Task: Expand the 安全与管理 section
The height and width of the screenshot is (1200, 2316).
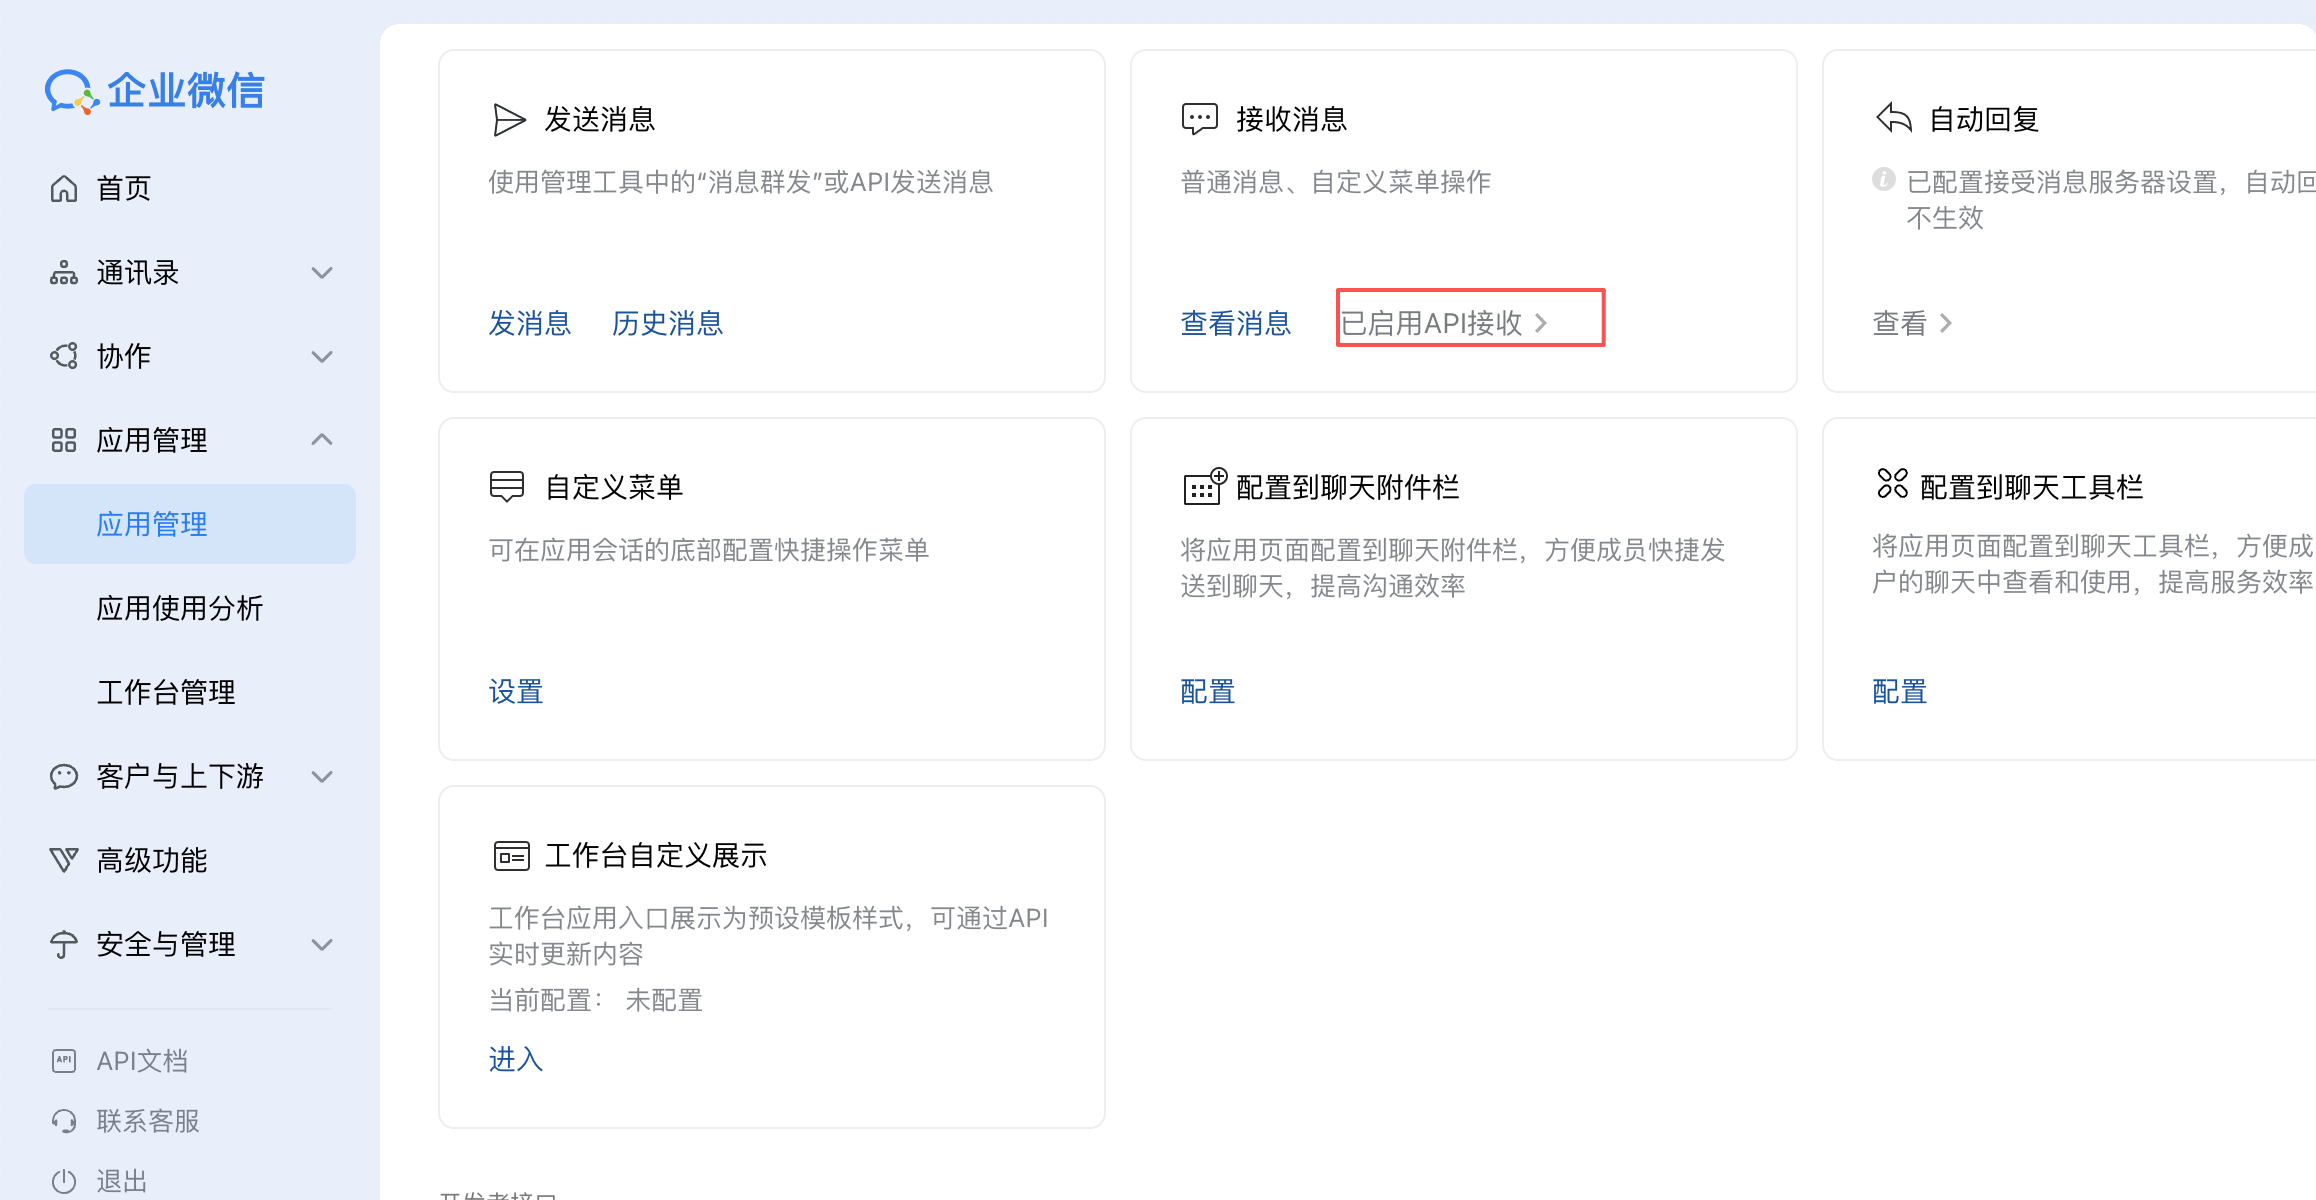Action: [x=321, y=944]
